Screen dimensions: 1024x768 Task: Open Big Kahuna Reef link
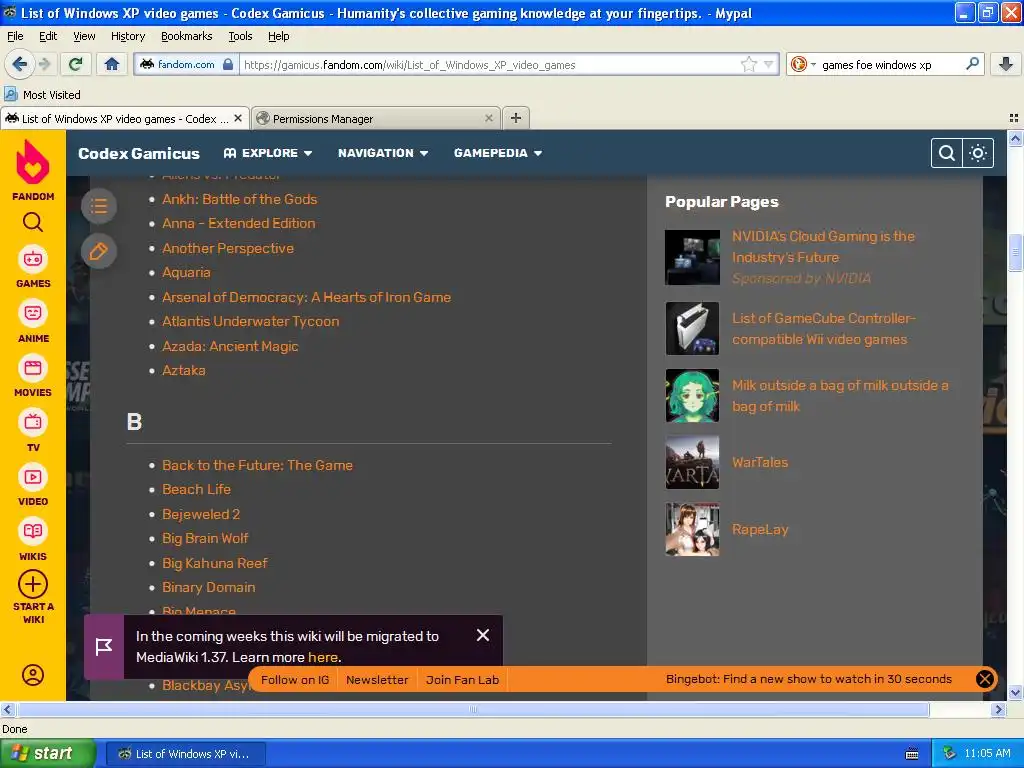pyautogui.click(x=215, y=563)
